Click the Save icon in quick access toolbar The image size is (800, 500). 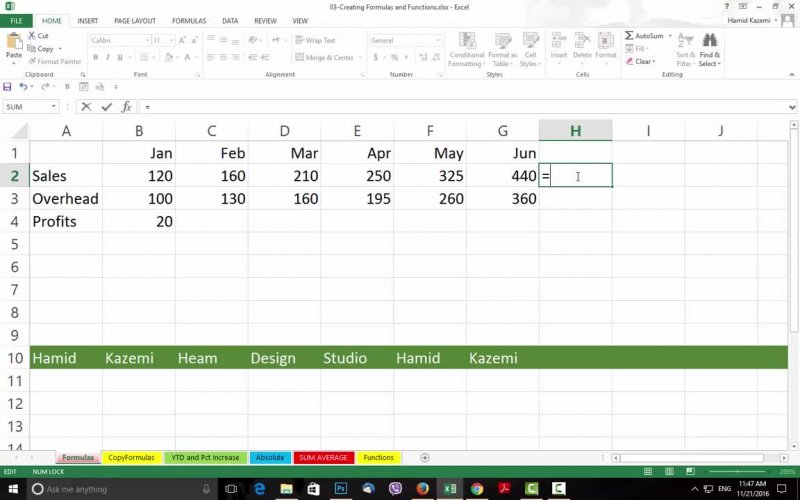point(8,87)
